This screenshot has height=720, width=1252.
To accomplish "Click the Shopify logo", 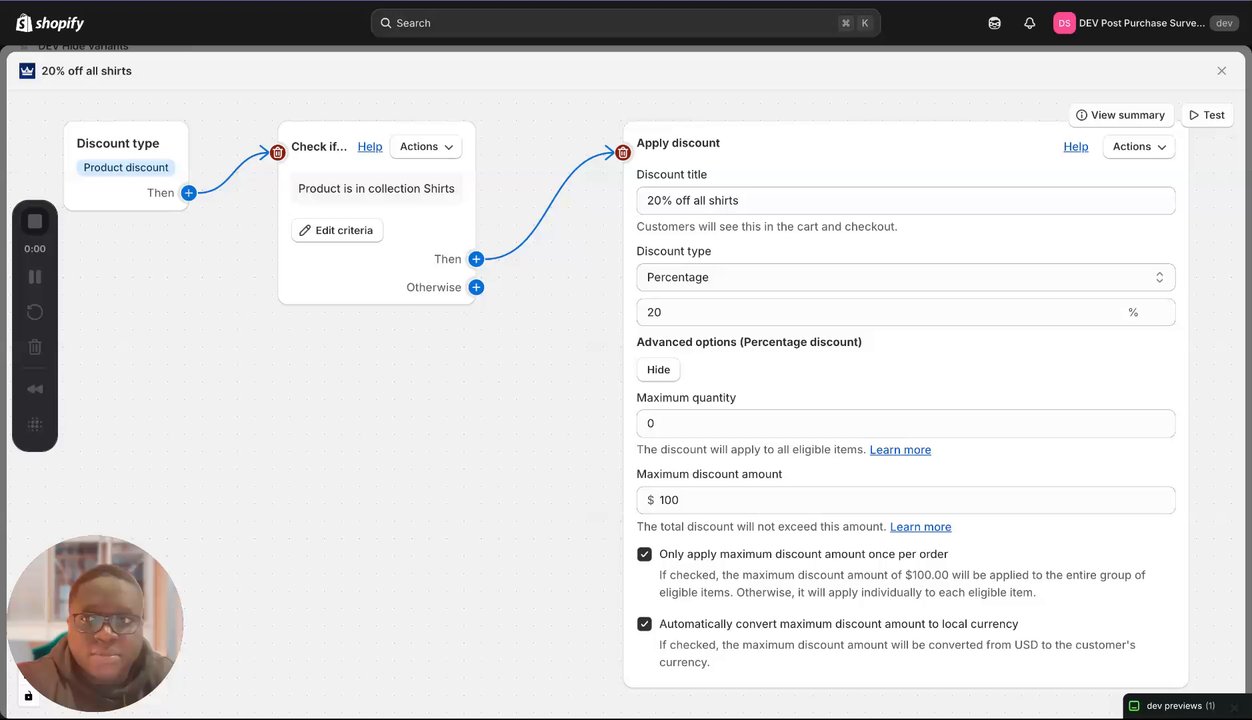I will pyautogui.click(x=50, y=23).
